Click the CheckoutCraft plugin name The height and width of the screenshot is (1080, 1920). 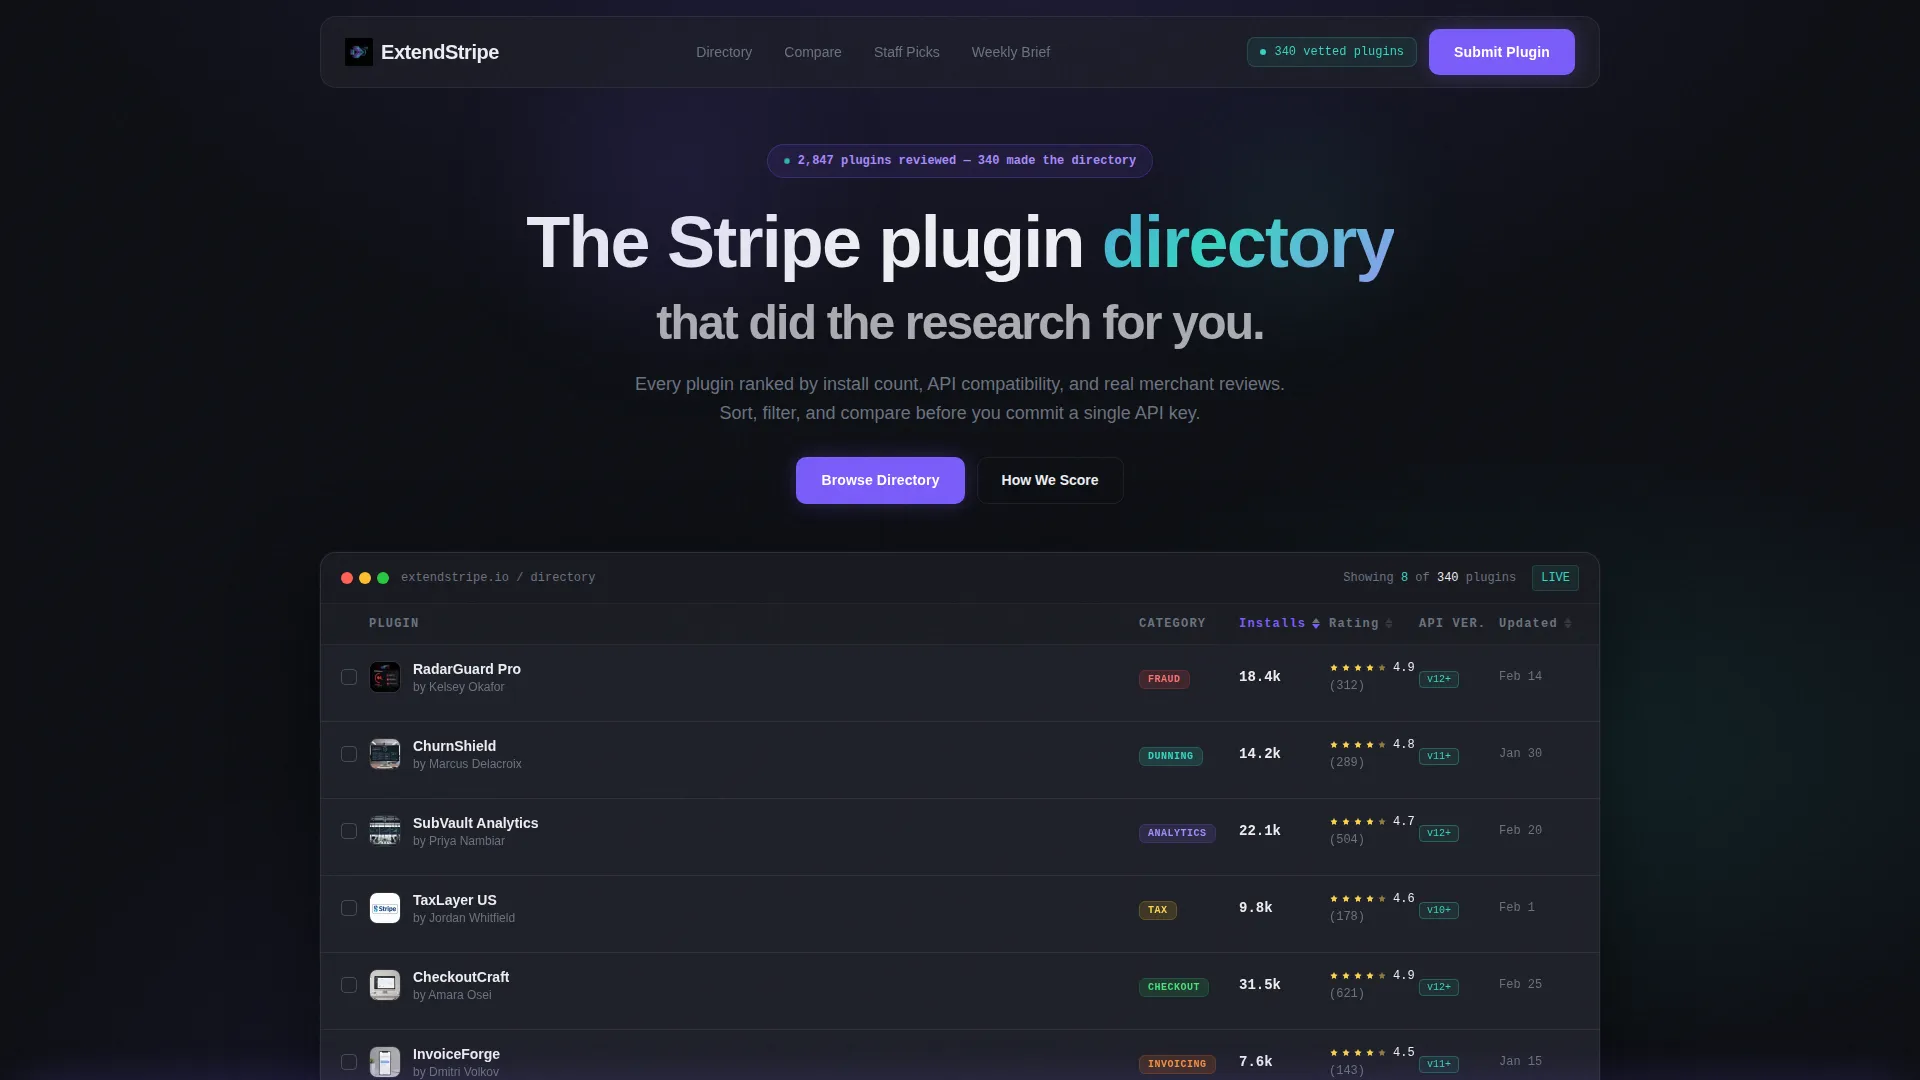(x=461, y=977)
